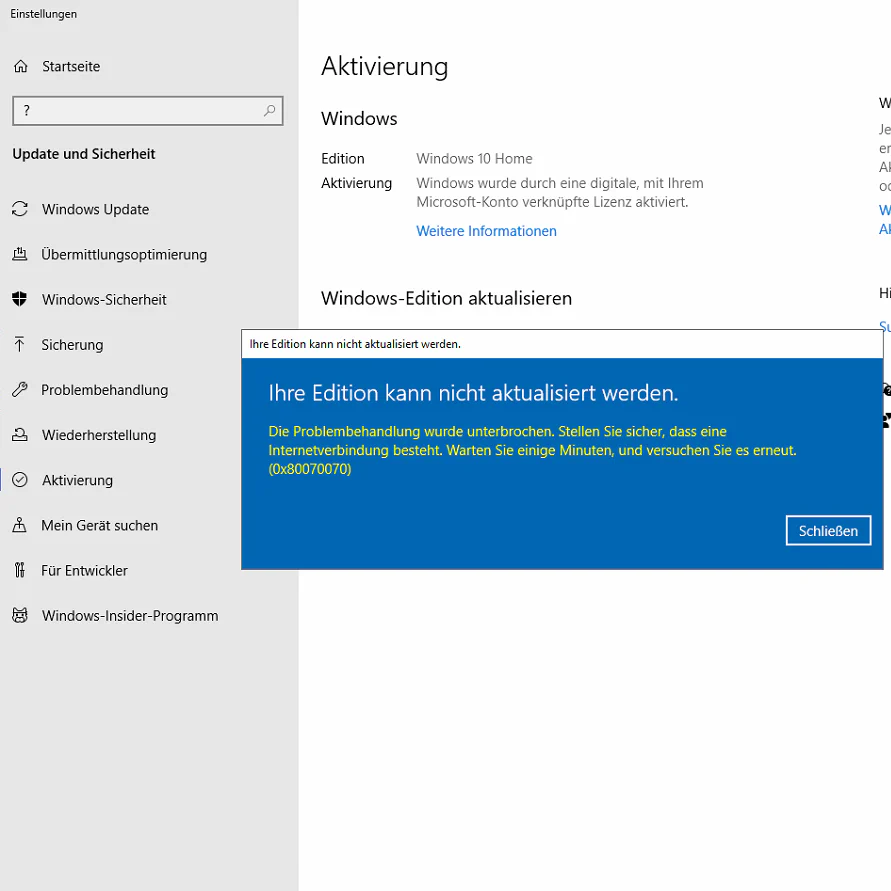
Task: Click the Übermittlungsoptimierung icon
Action: pyautogui.click(x=20, y=254)
